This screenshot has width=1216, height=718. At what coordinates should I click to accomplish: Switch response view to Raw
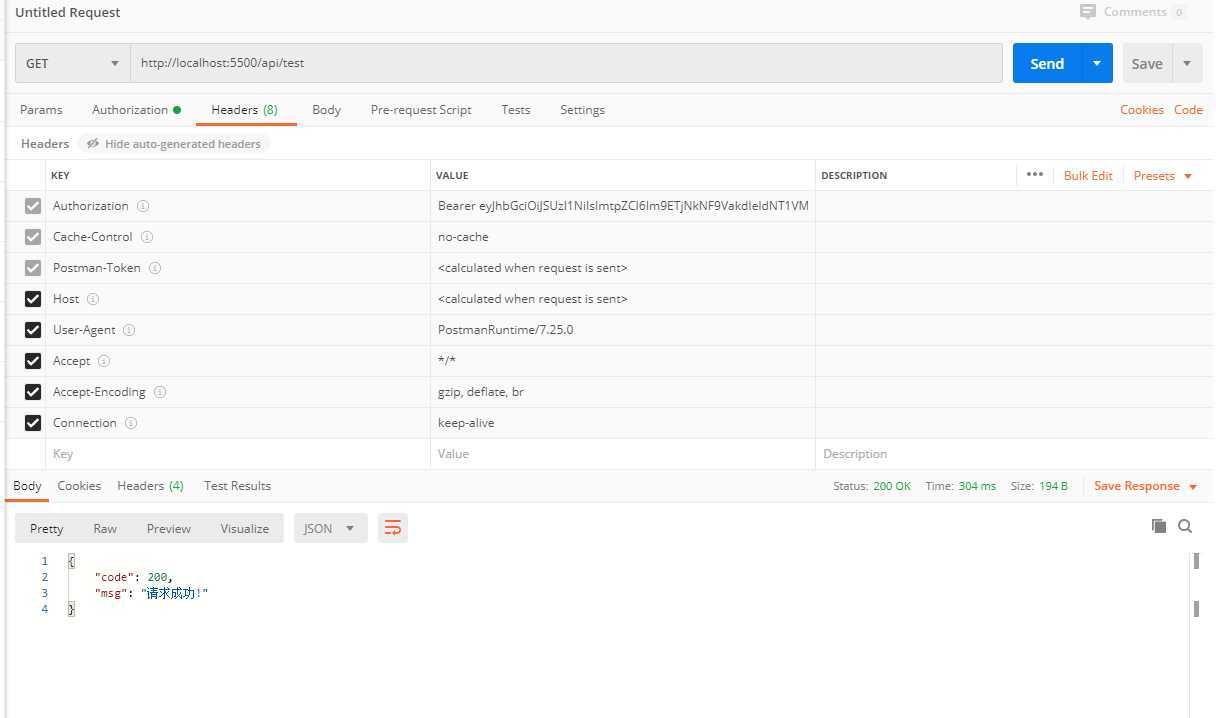(x=105, y=528)
